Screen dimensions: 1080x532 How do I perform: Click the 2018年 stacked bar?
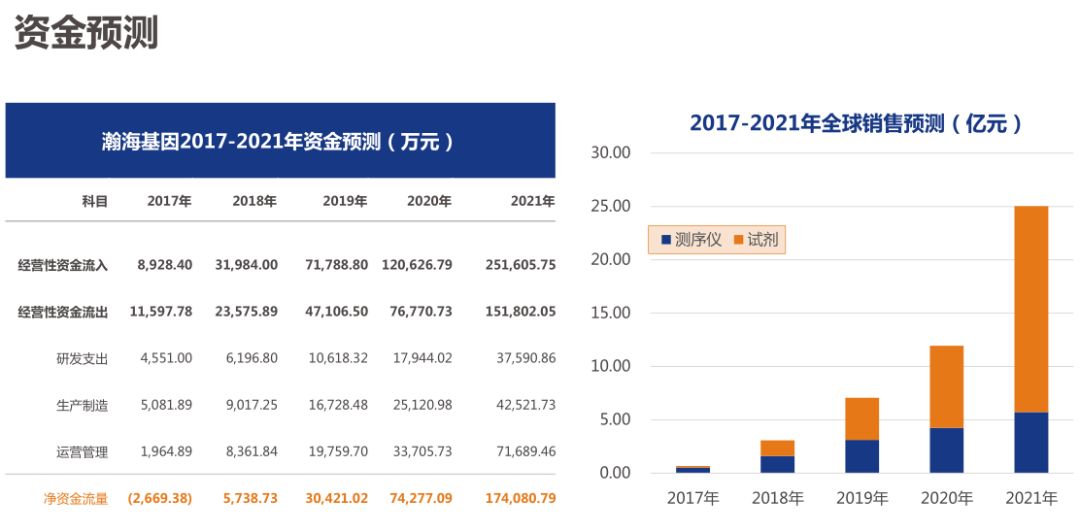778,457
